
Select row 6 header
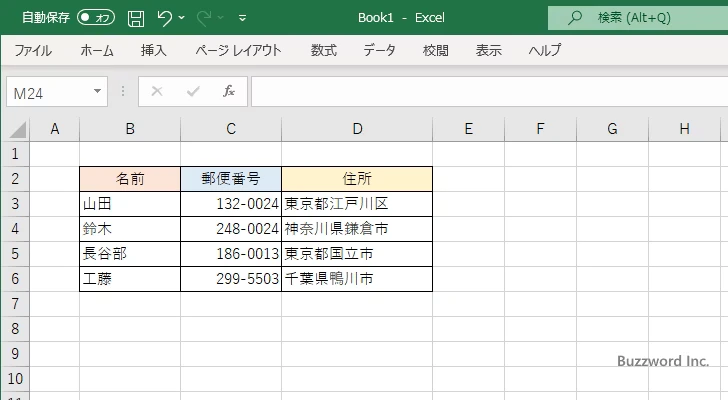pyautogui.click(x=15, y=279)
